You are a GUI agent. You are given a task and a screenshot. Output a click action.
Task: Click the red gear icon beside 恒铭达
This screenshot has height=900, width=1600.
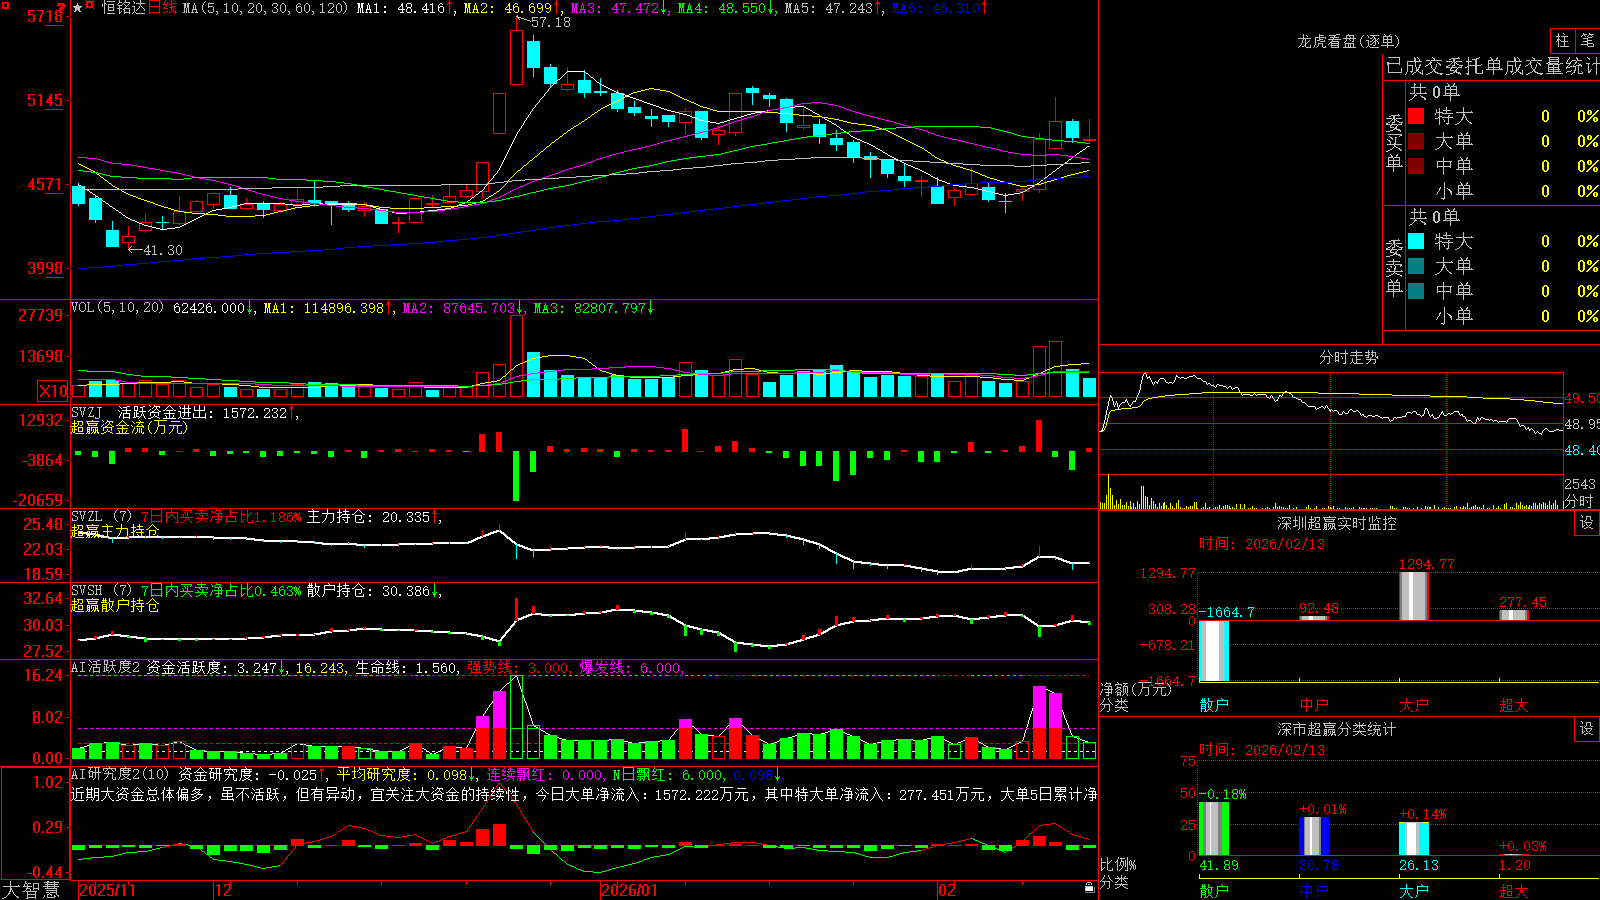click(x=89, y=4)
